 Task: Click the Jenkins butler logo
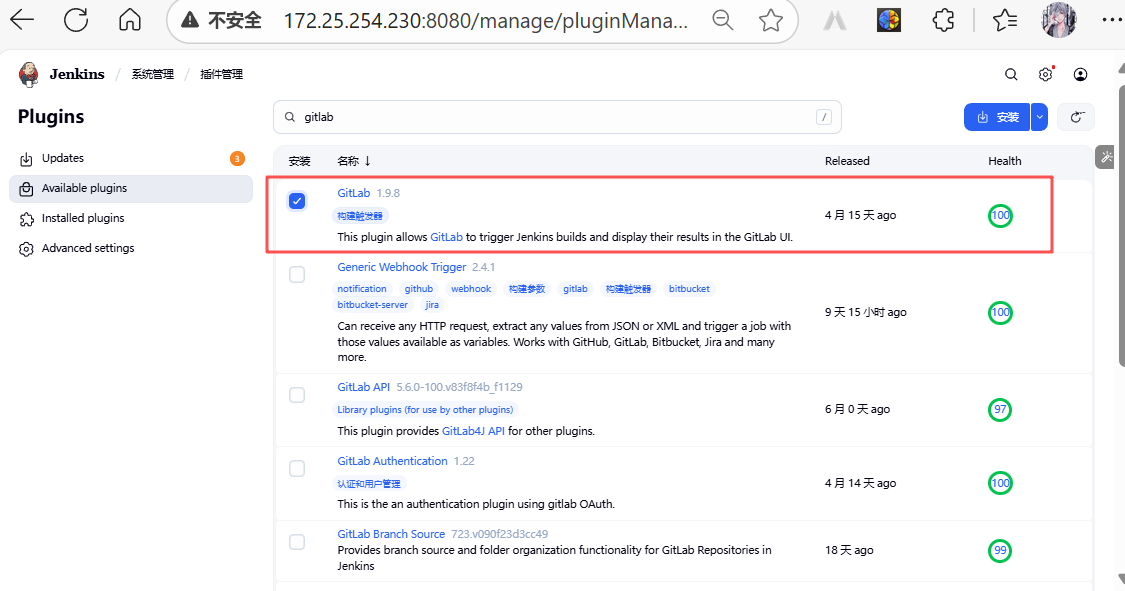click(x=29, y=74)
